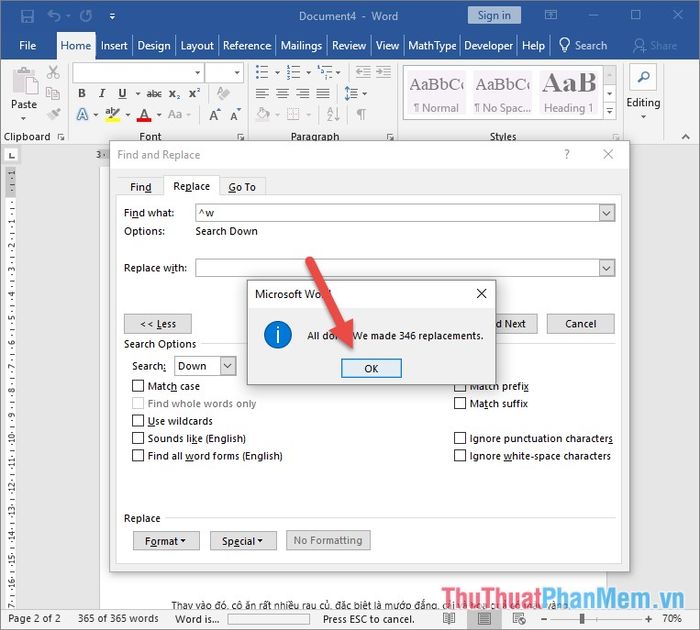Click the zoom slider in status bar
The height and width of the screenshot is (630, 700).
(x=582, y=619)
